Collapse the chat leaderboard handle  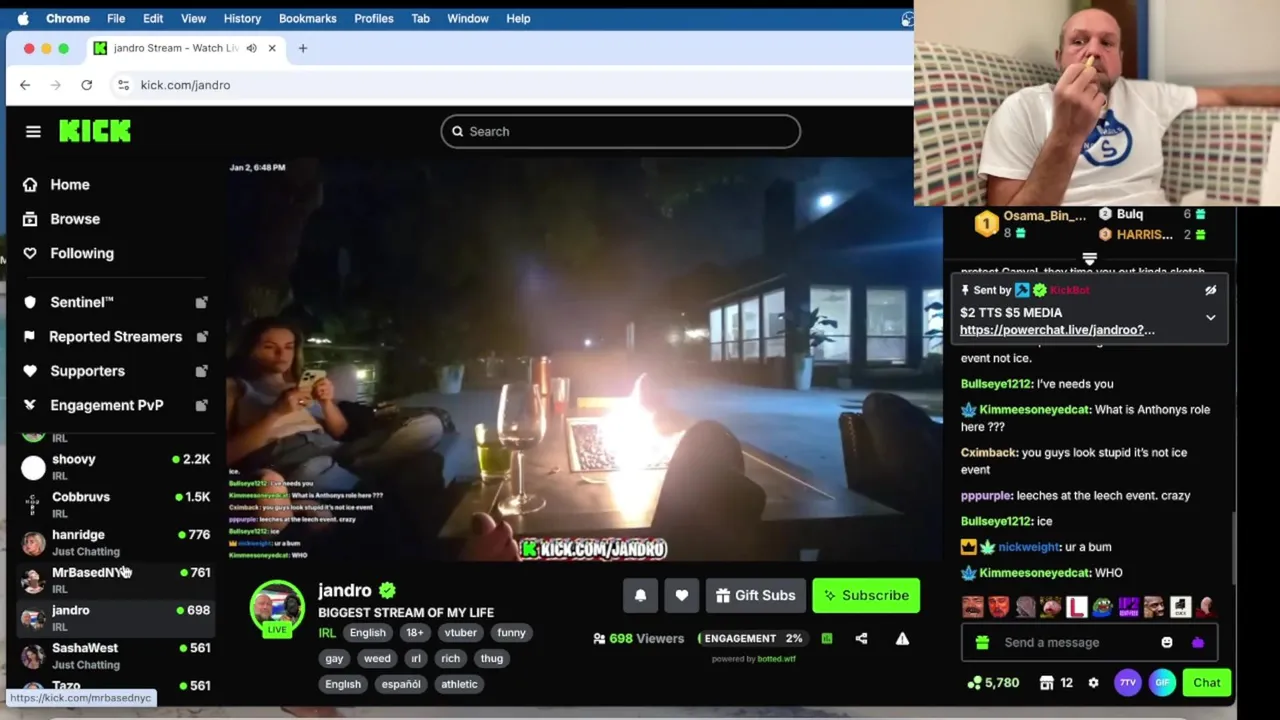(1089, 258)
